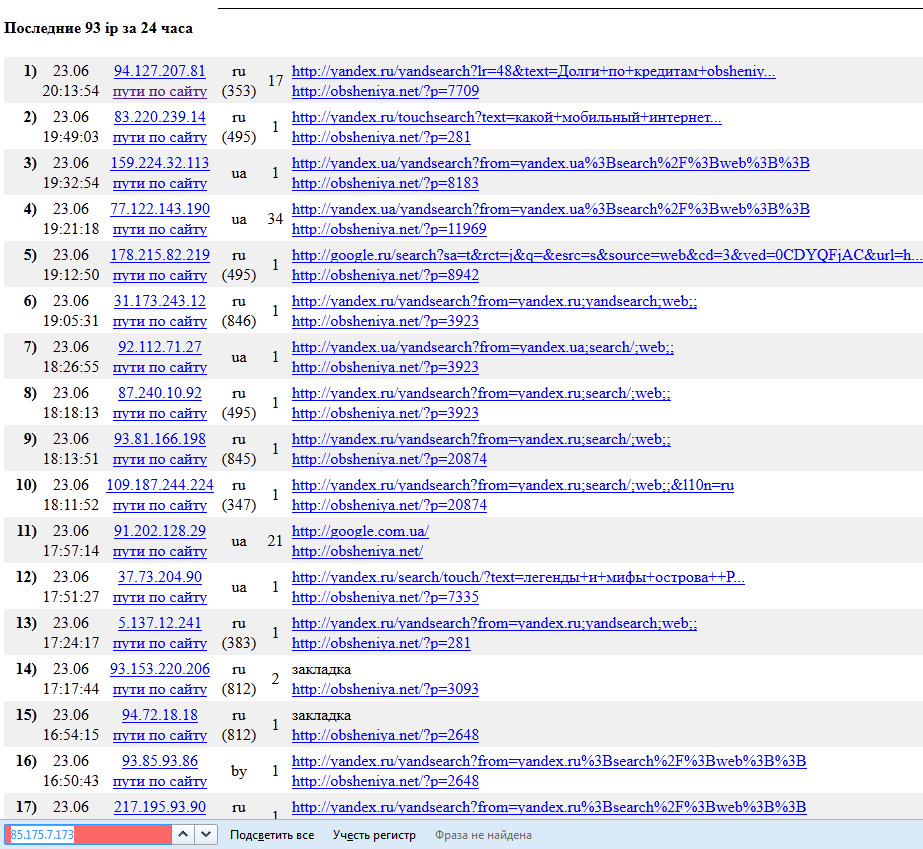
Task: Open IP address 77.122.143.190
Action: coord(160,209)
